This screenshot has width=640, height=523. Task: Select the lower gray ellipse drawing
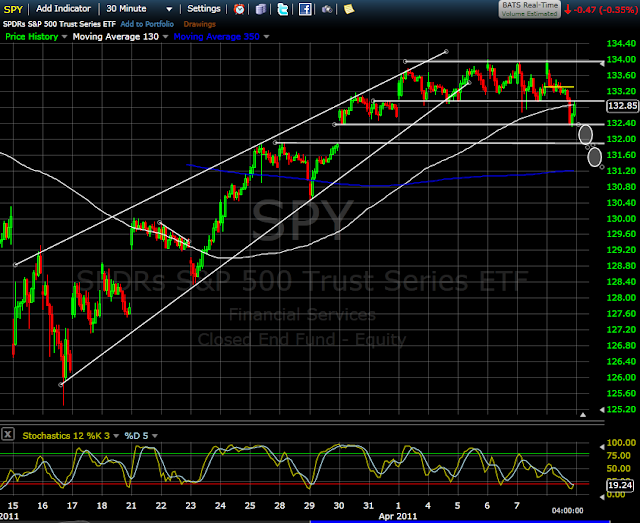(x=595, y=157)
